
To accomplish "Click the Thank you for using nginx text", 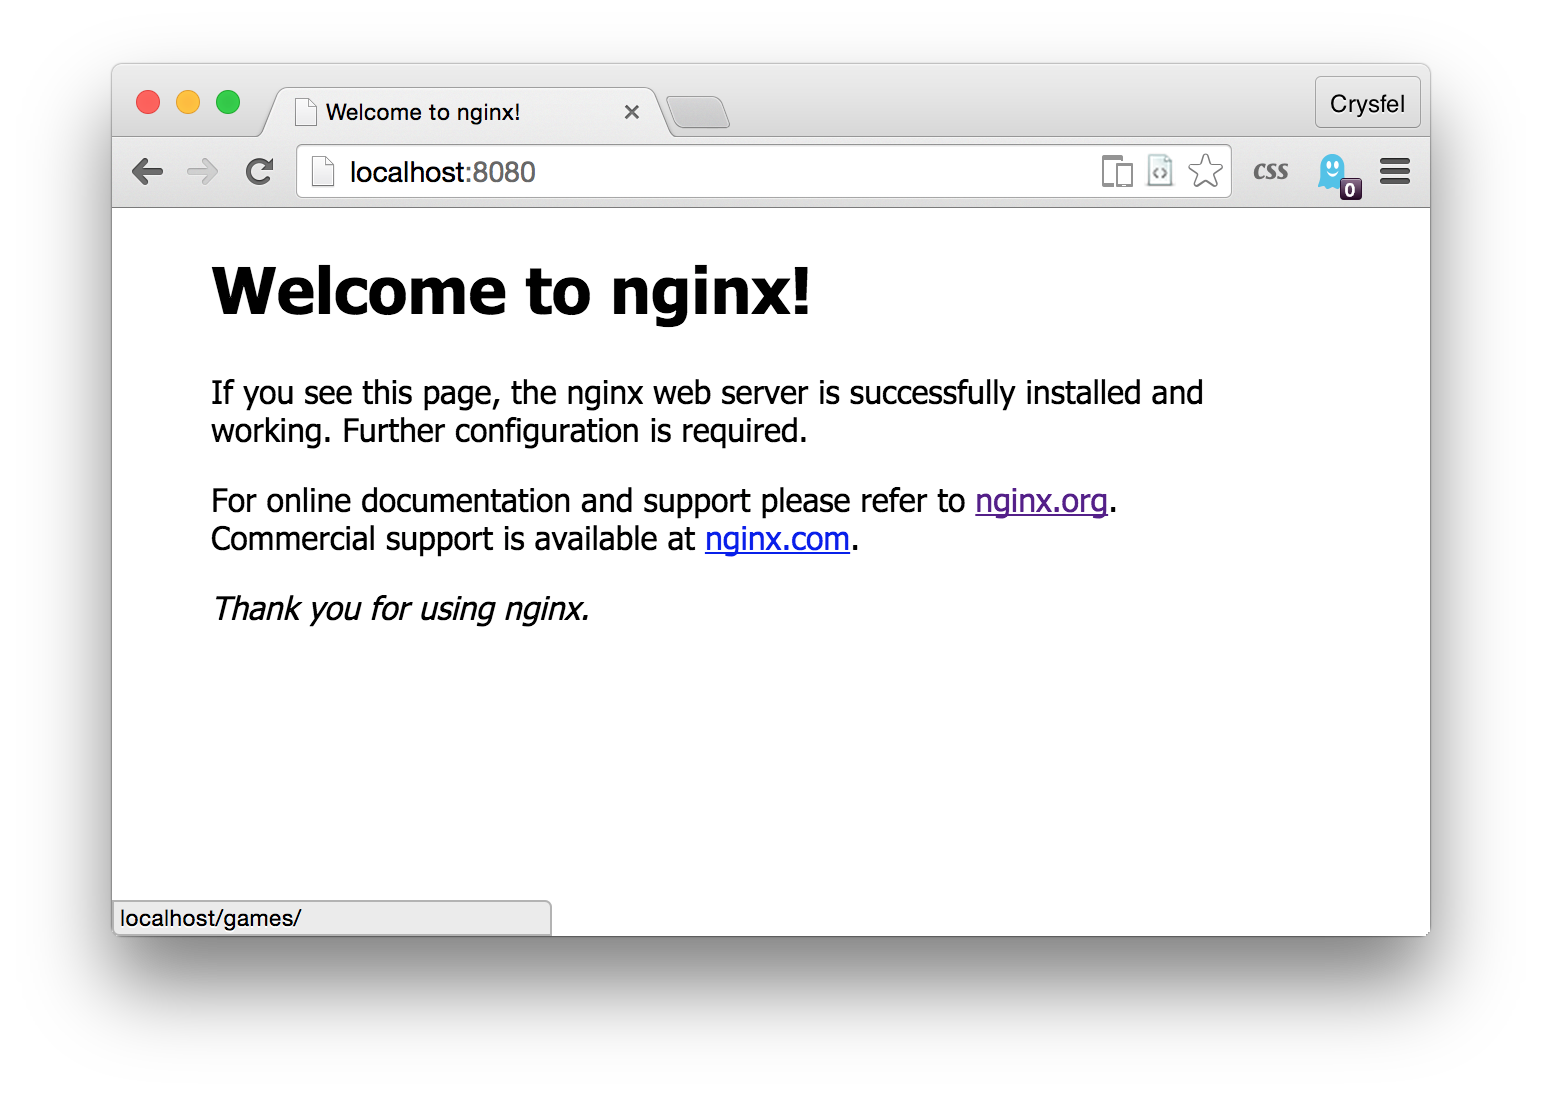I will point(401,608).
